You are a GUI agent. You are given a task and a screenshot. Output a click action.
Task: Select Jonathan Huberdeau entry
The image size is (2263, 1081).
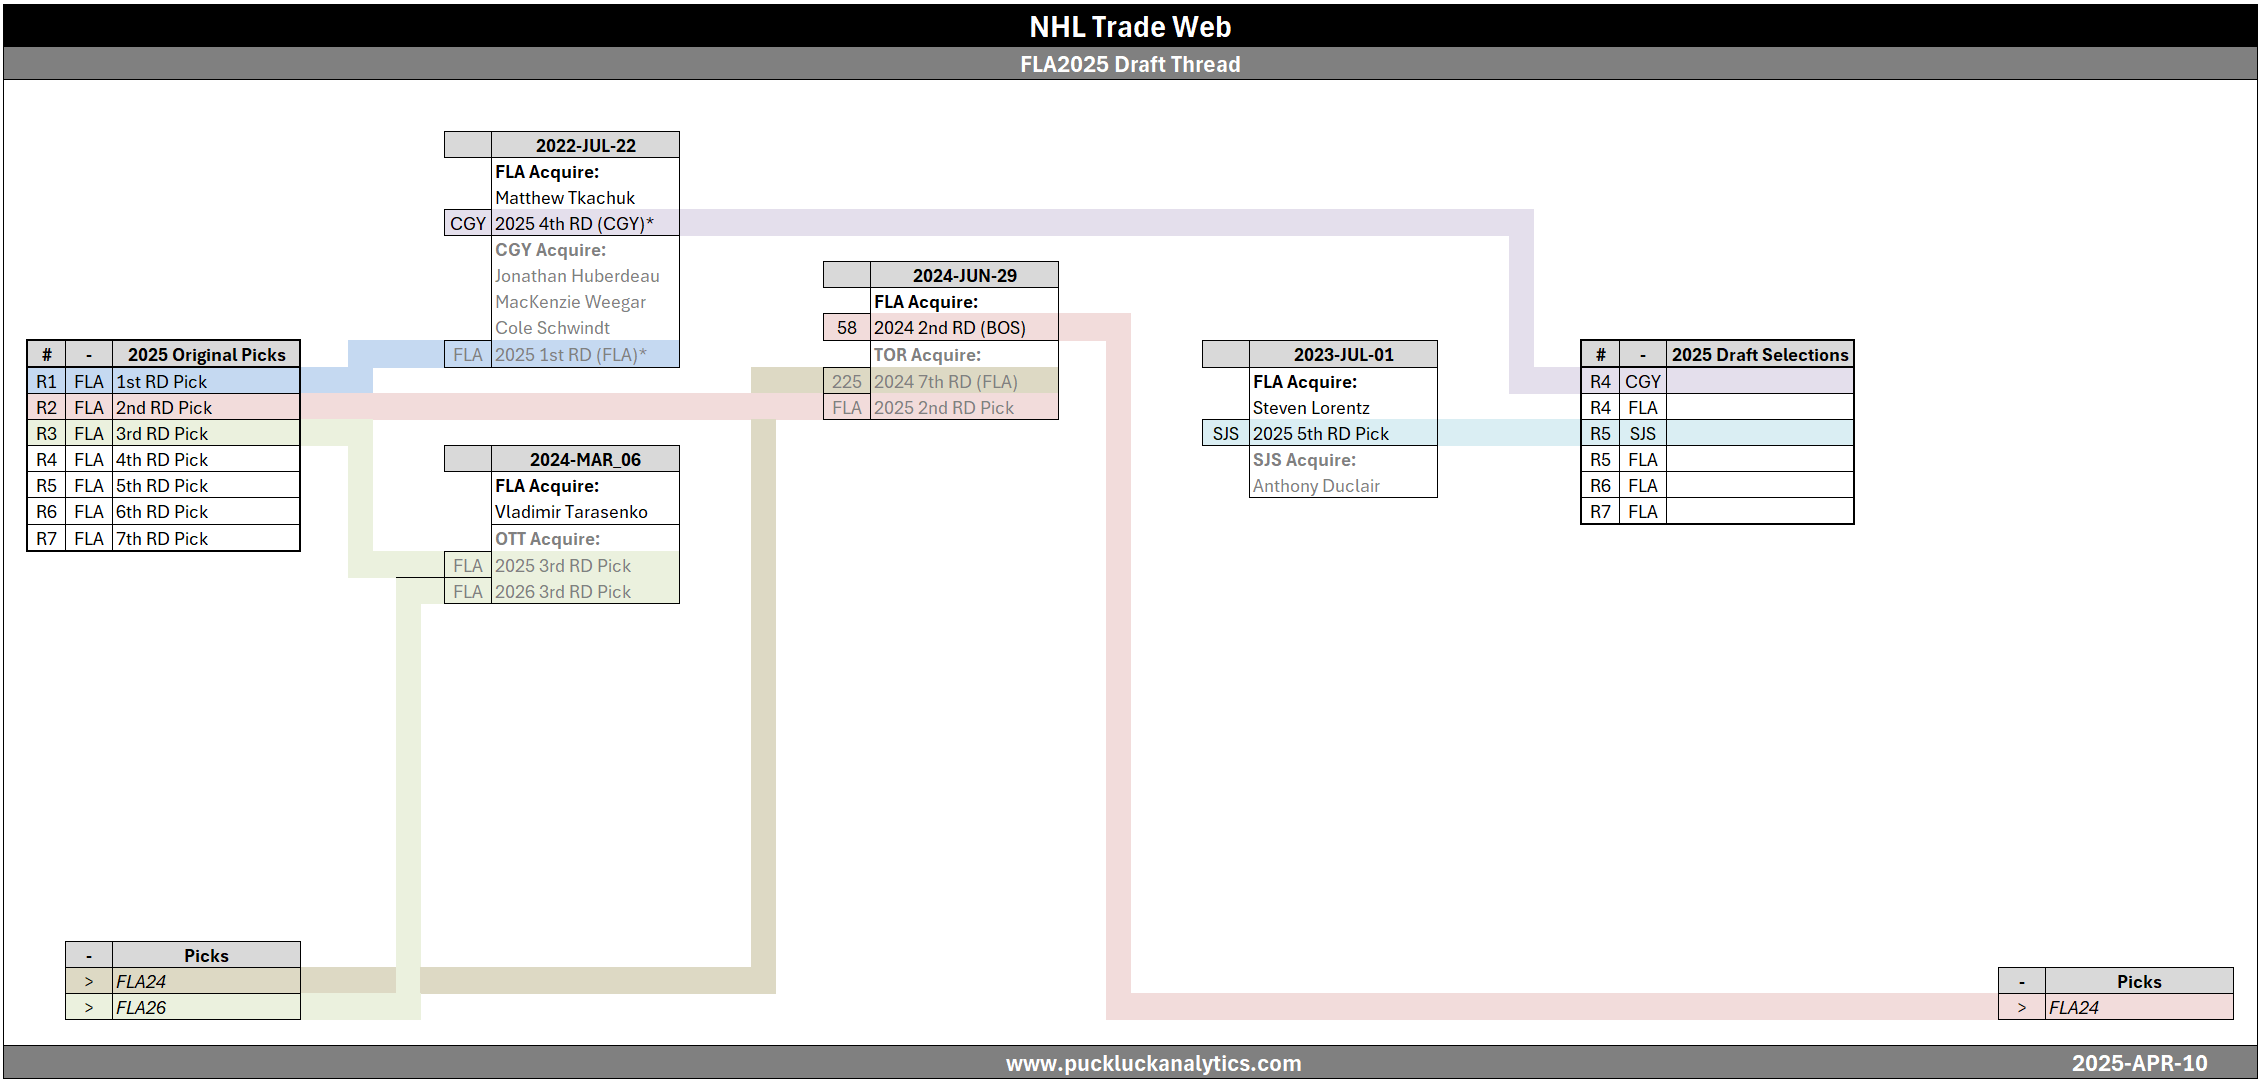(577, 275)
